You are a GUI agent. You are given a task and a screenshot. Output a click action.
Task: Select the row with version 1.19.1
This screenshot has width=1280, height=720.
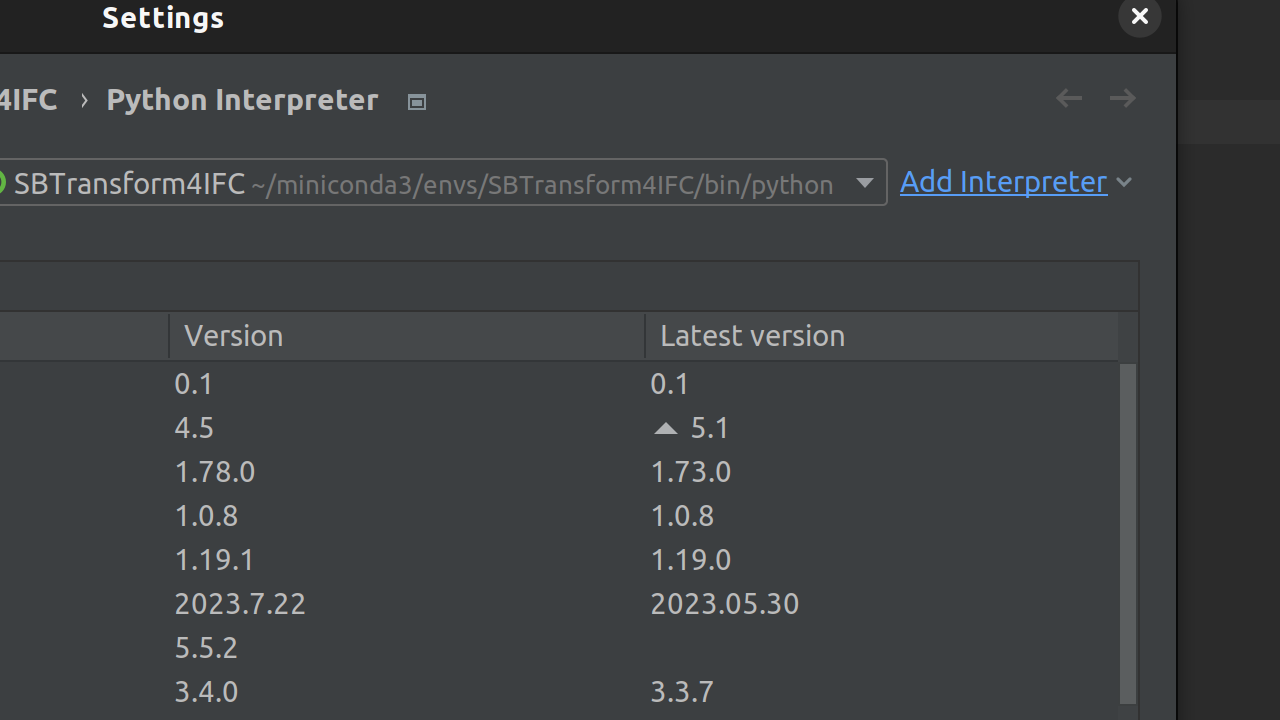pyautogui.click(x=215, y=560)
